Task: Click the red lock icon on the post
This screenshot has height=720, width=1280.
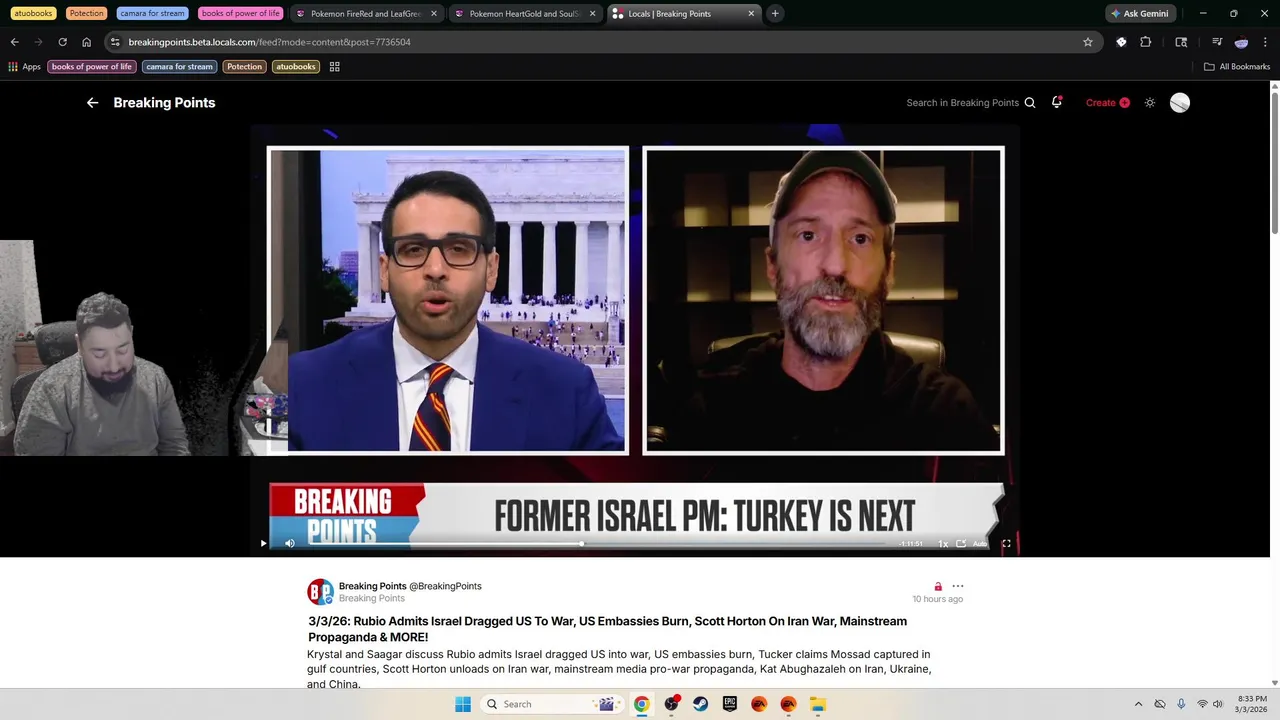Action: [938, 586]
